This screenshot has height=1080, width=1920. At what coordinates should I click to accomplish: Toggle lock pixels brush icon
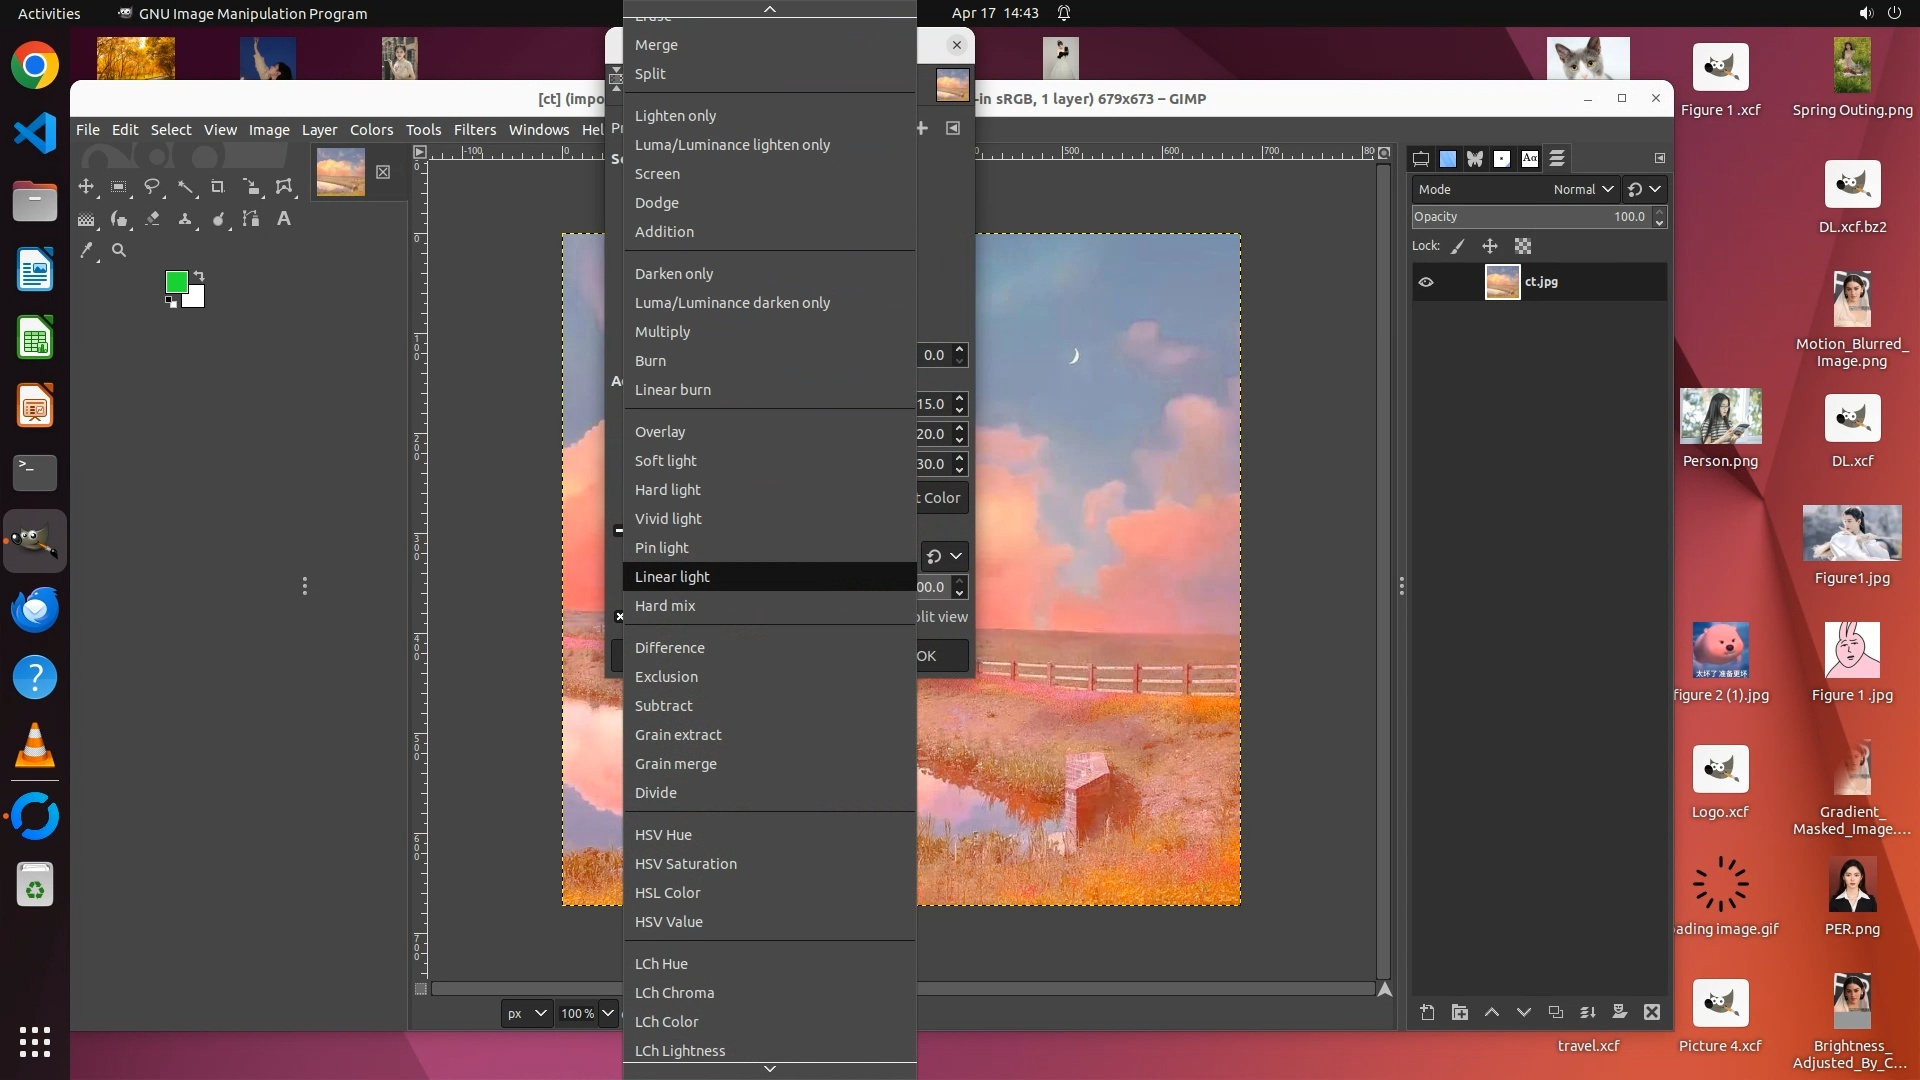click(1458, 246)
